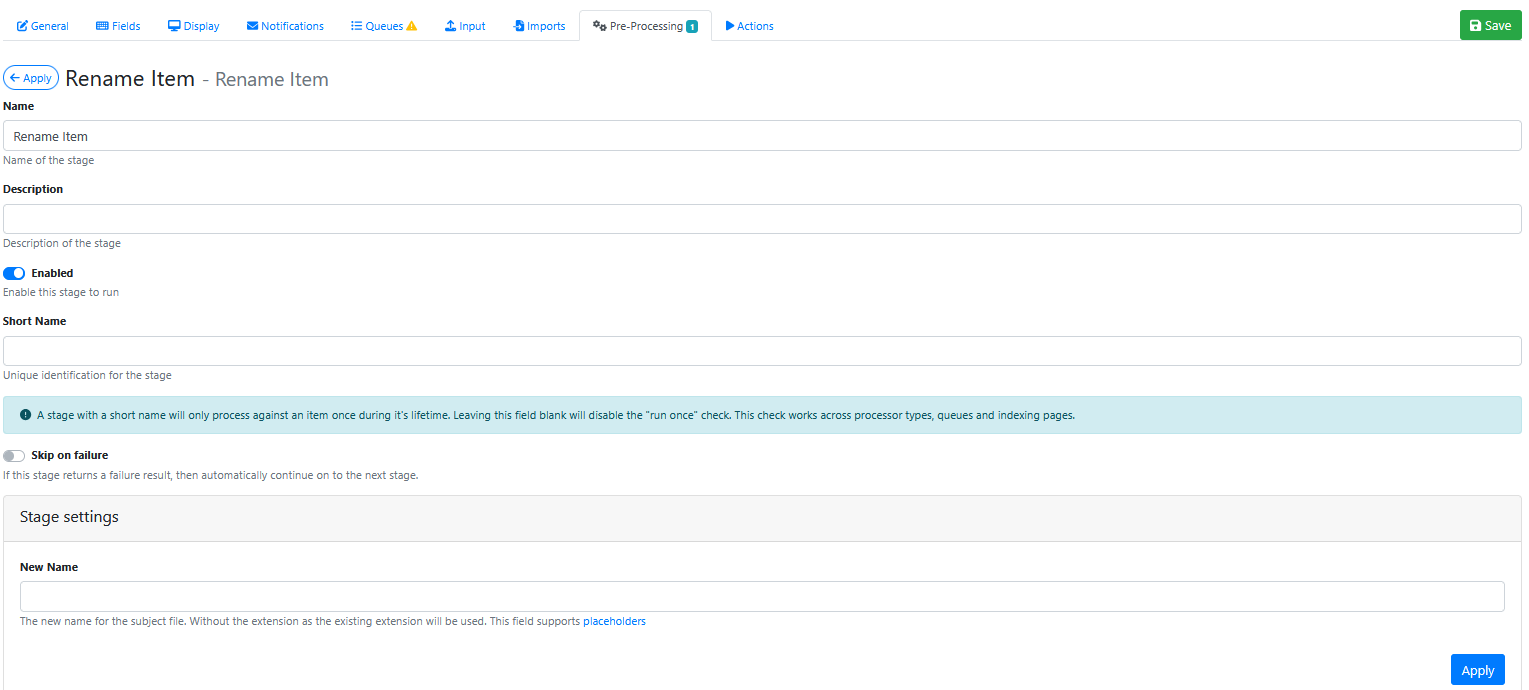Click the envelope icon on Notifications tab

click(252, 26)
